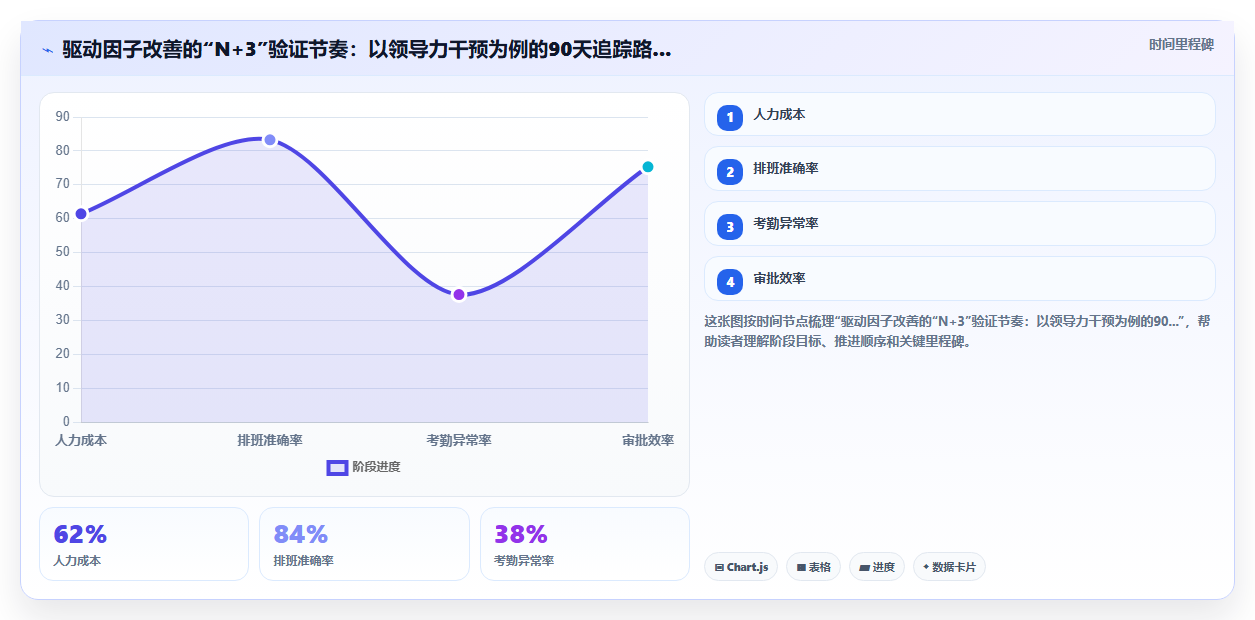
Task: Click the 84% 排班准确率 stat card
Action: (x=364, y=544)
